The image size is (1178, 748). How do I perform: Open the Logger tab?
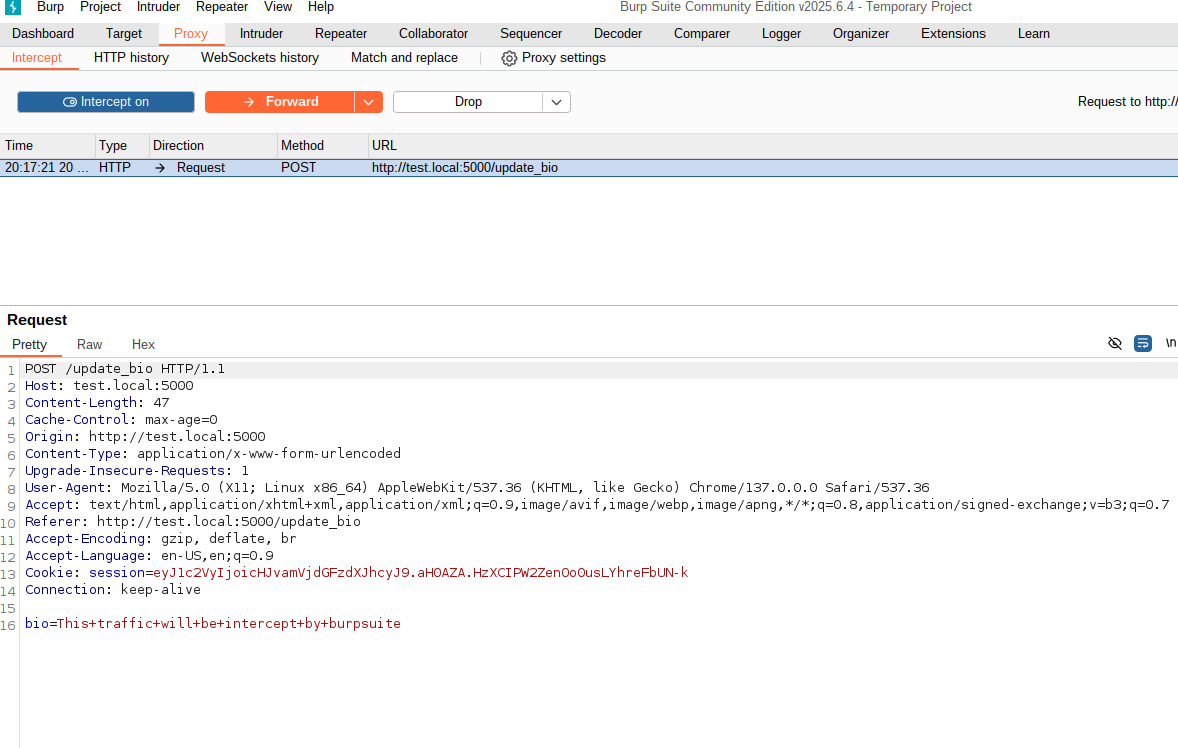(781, 34)
